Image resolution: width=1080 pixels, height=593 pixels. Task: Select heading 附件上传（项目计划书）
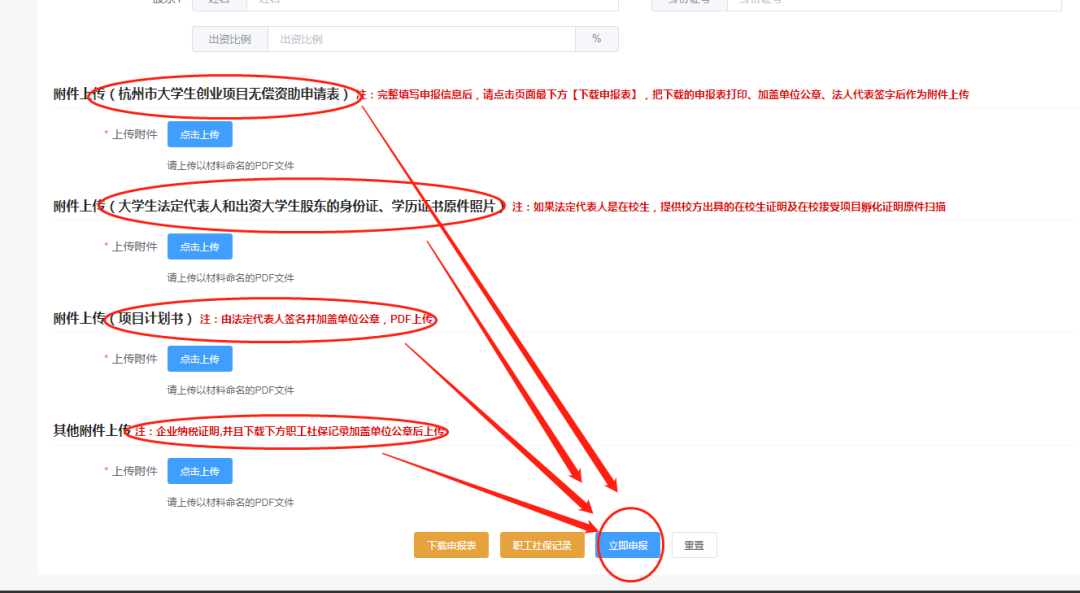[x=123, y=319]
